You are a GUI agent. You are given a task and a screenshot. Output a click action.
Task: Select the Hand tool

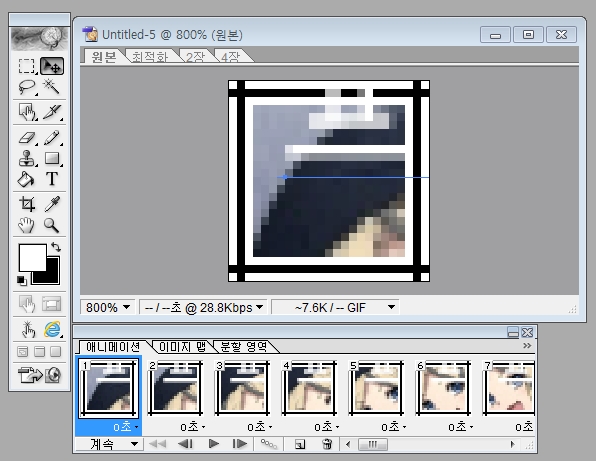27,225
